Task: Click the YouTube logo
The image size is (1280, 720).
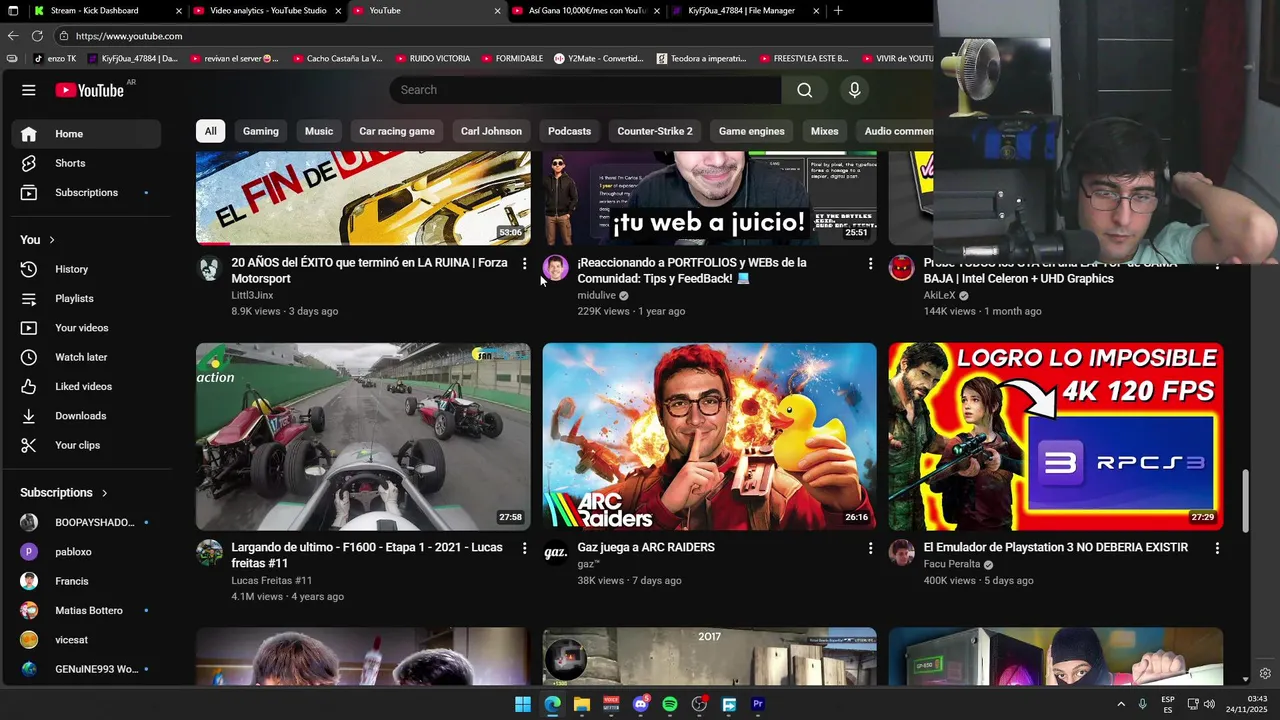Action: pos(89,90)
